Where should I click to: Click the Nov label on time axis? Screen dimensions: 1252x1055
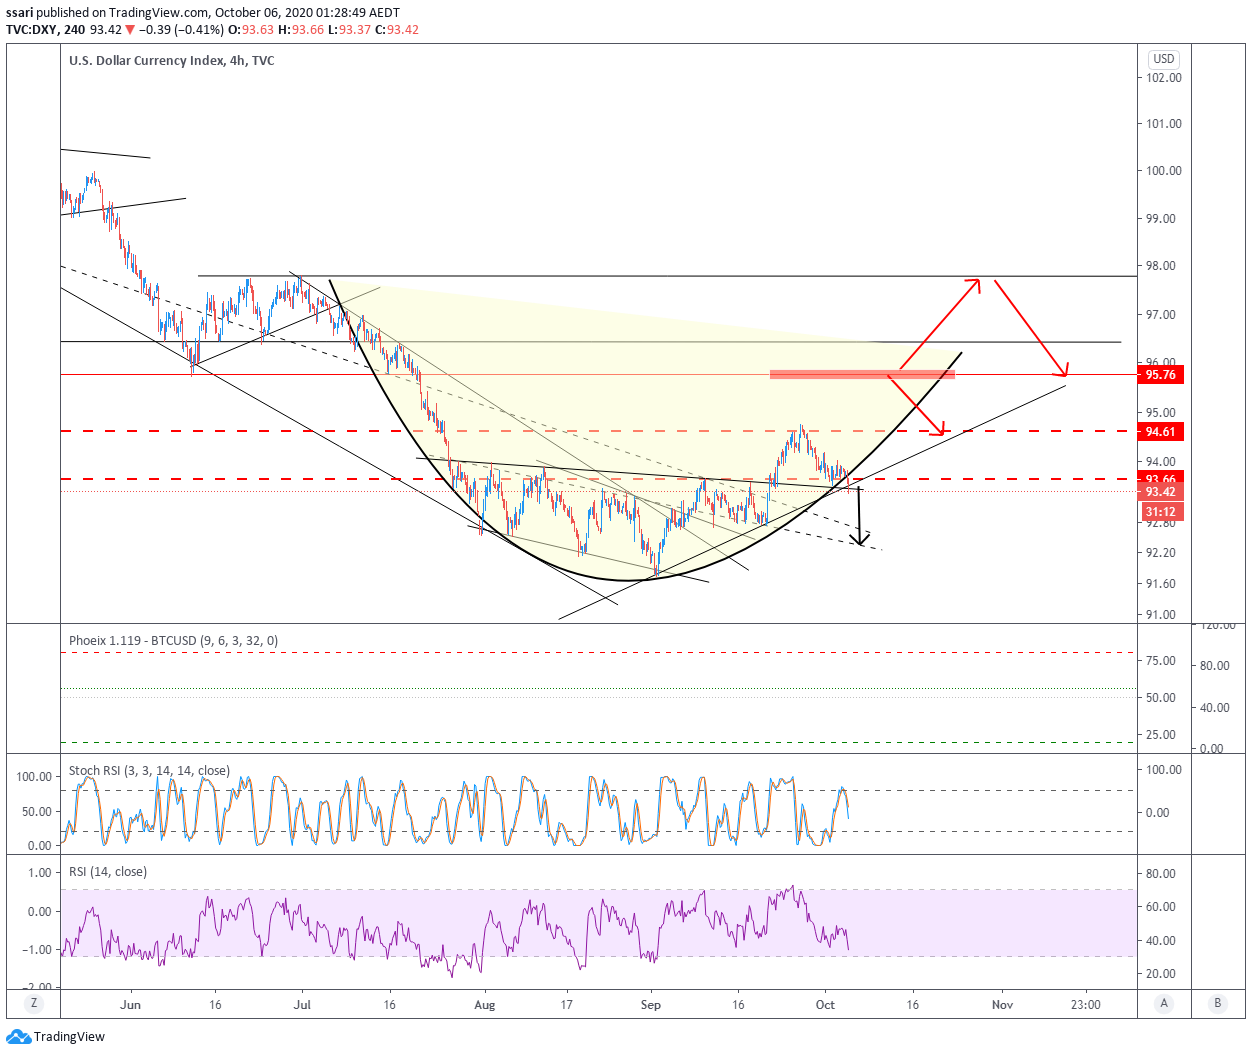click(x=1002, y=1005)
